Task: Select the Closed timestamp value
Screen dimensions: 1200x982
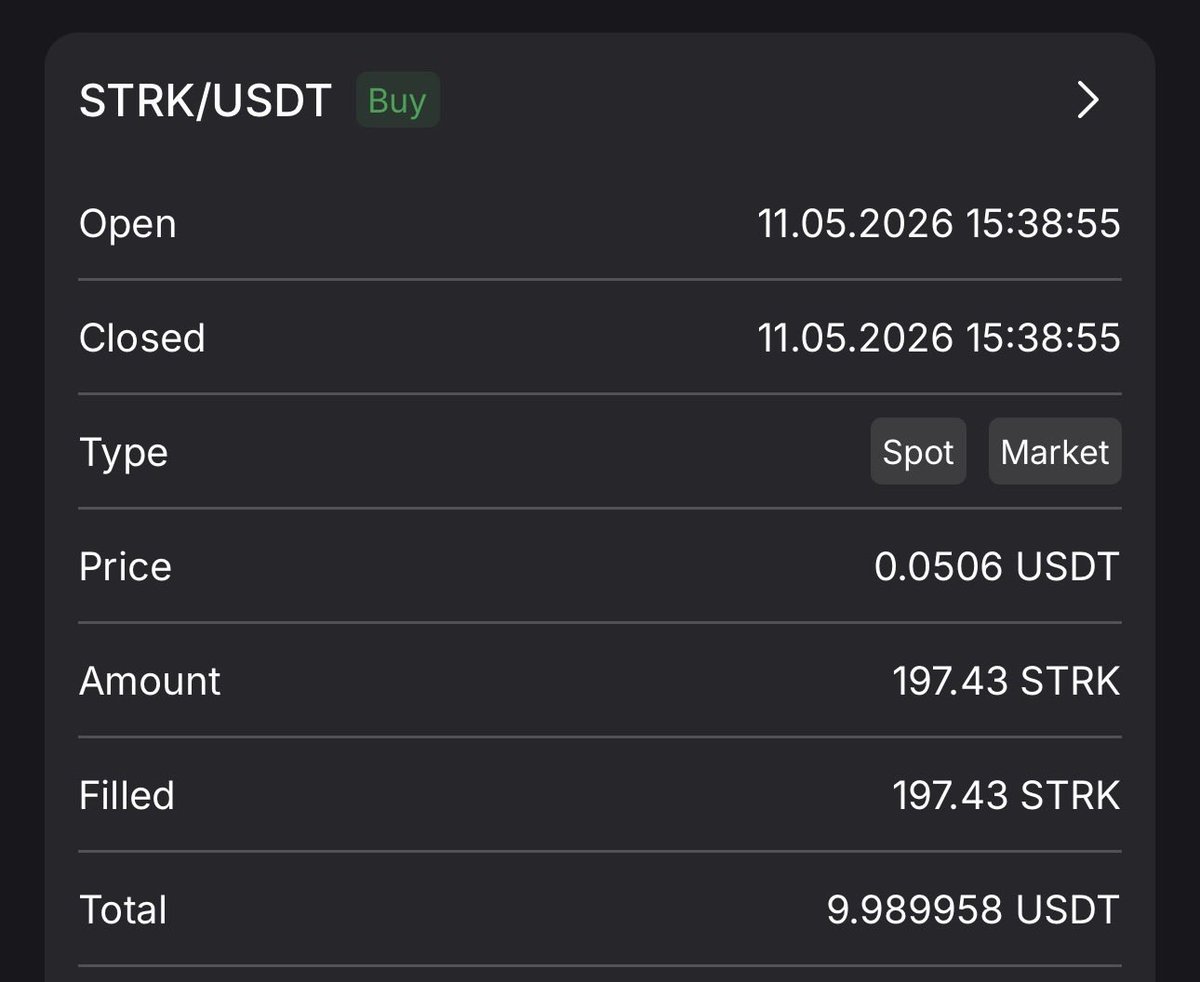Action: 938,338
